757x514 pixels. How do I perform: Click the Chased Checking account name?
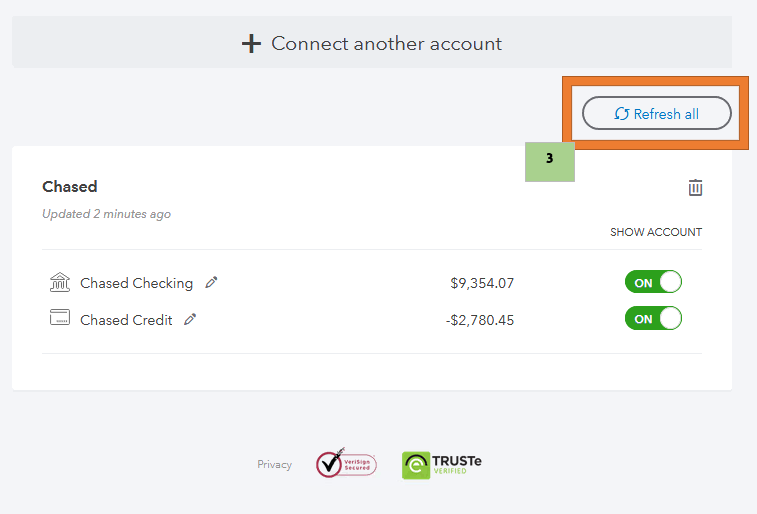136,283
